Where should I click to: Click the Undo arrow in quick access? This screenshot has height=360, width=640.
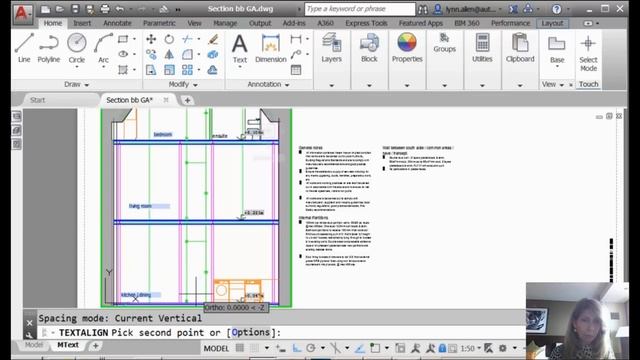[120, 9]
